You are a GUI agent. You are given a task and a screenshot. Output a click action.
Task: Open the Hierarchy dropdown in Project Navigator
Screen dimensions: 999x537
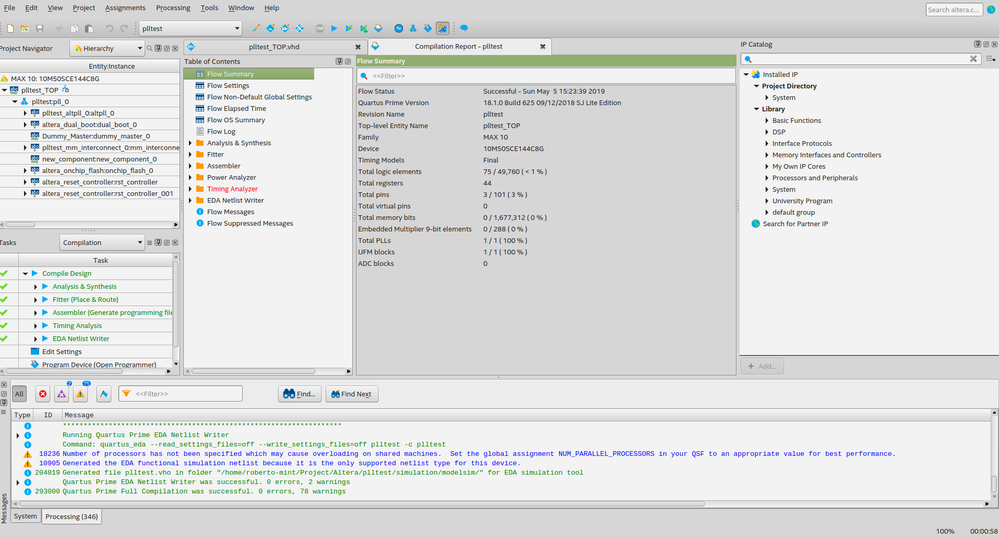tap(107, 48)
